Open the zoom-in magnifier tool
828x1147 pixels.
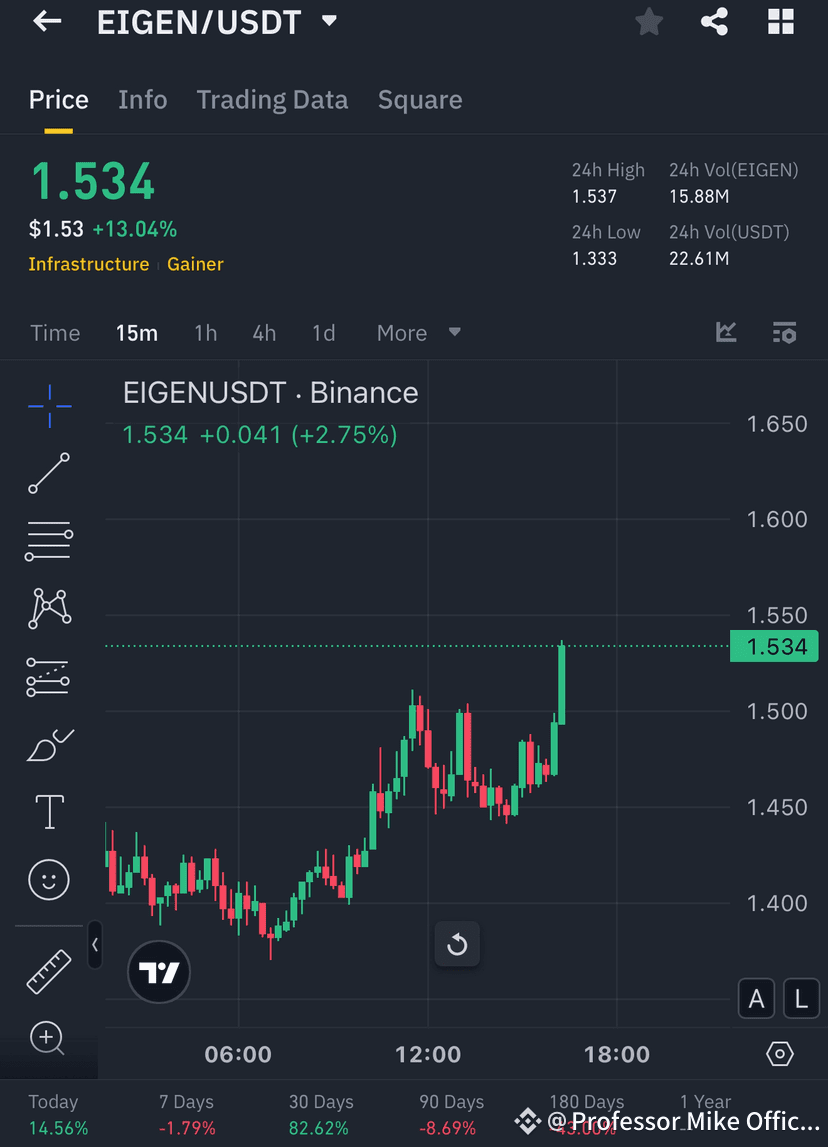click(48, 1039)
